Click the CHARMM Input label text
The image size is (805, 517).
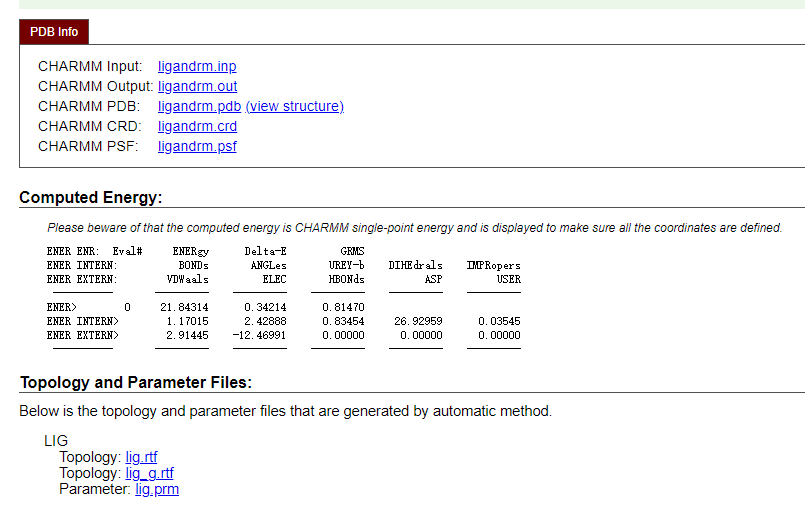pos(90,67)
